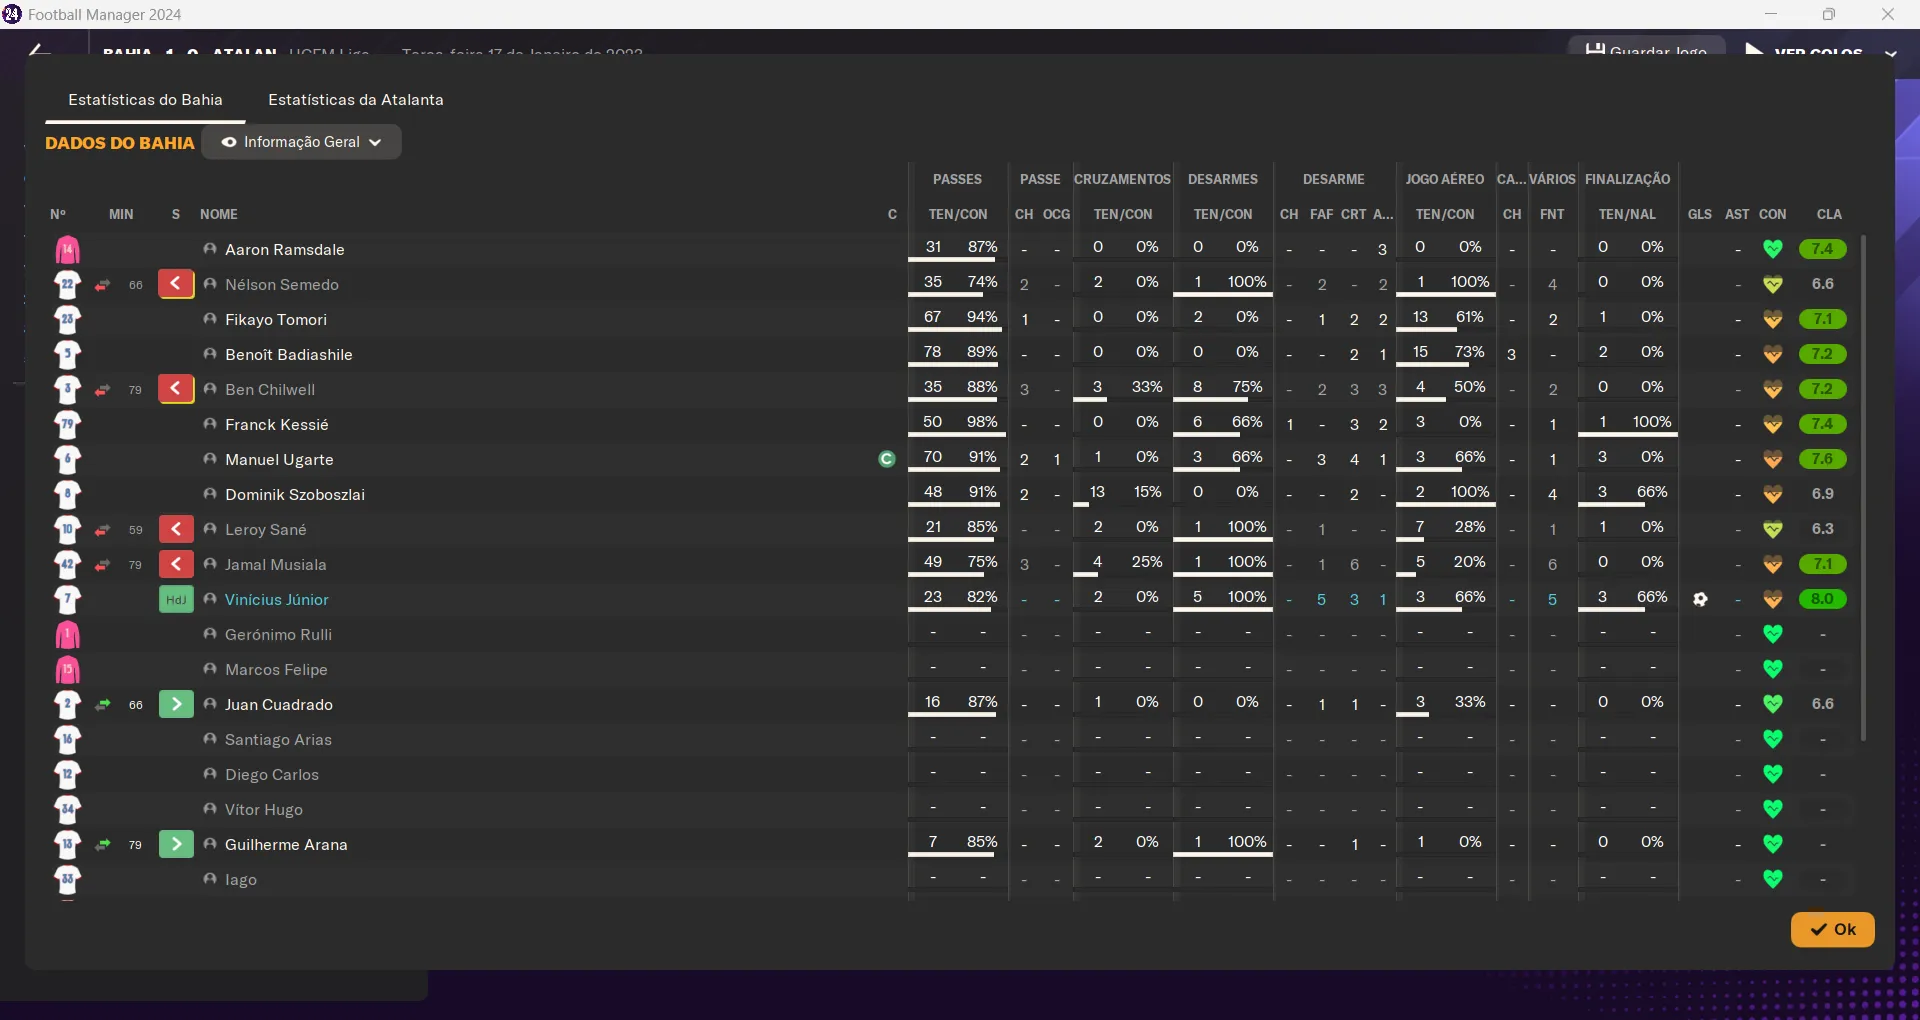Click Nélson Semedo's substituted-off arrow icon
Screen dimensions: 1920x1020
[x=176, y=284]
